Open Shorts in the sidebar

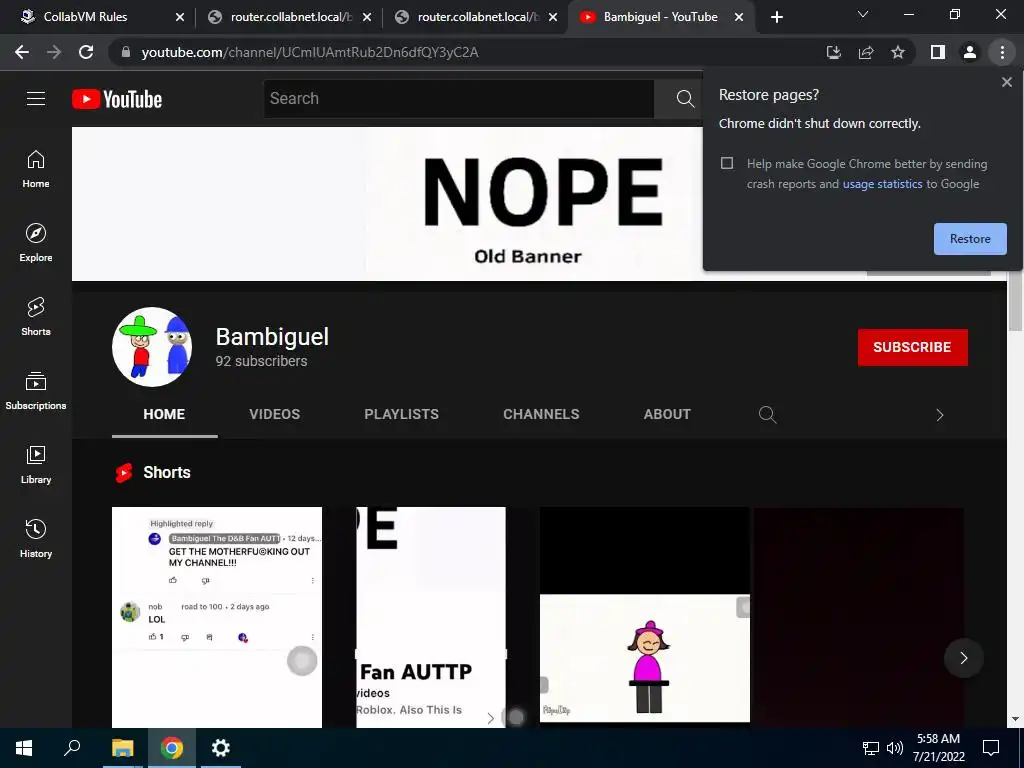tap(36, 317)
